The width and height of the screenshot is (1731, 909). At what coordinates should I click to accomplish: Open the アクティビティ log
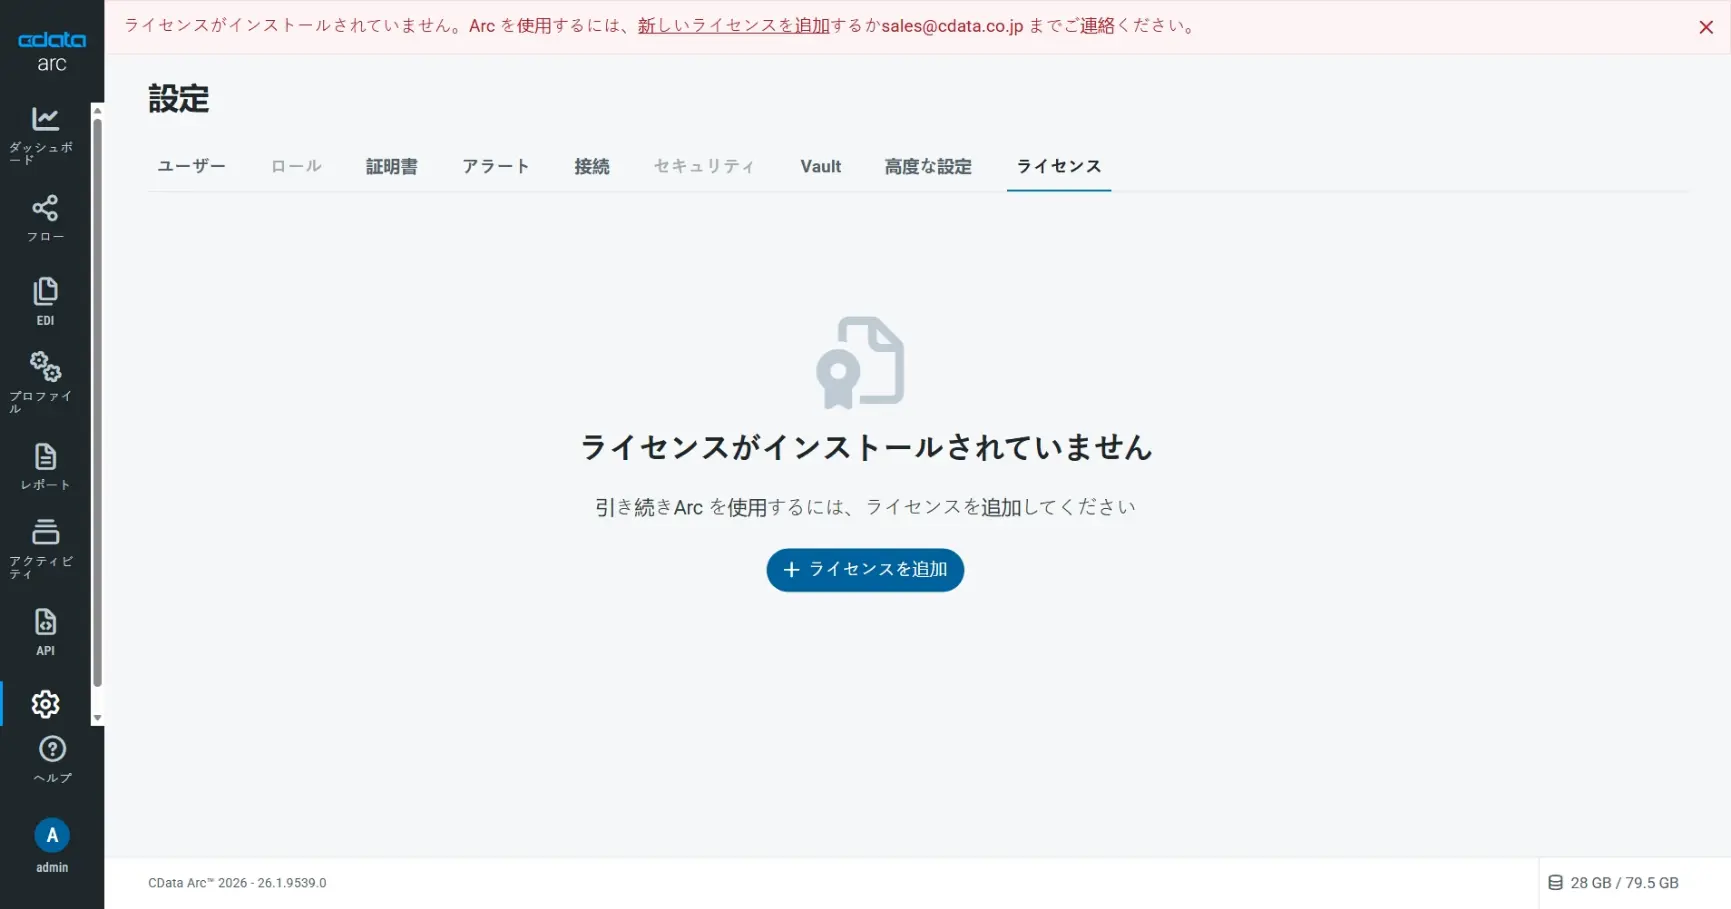(x=45, y=533)
